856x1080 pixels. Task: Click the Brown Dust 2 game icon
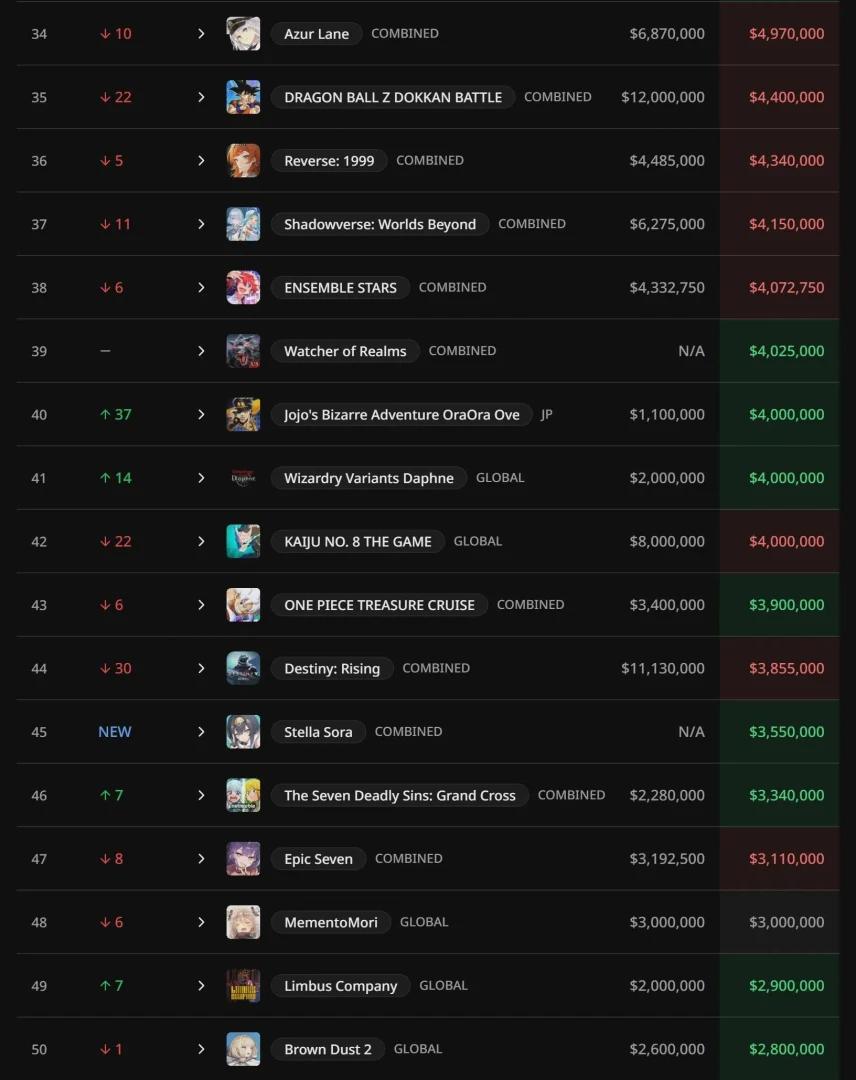243,1049
